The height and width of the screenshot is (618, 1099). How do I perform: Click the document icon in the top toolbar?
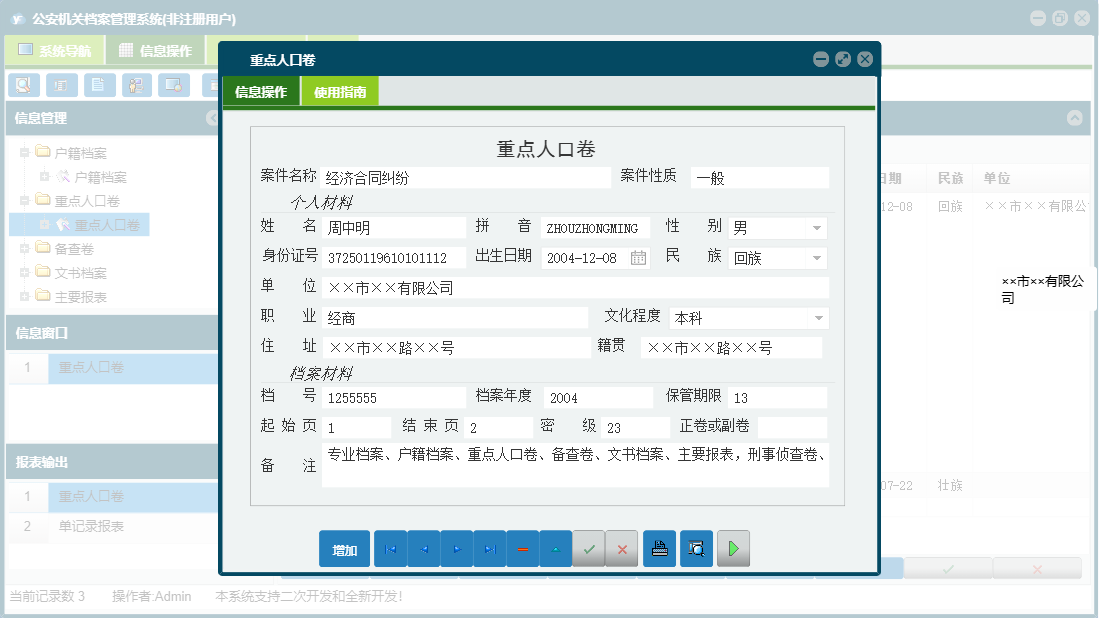pyautogui.click(x=98, y=85)
